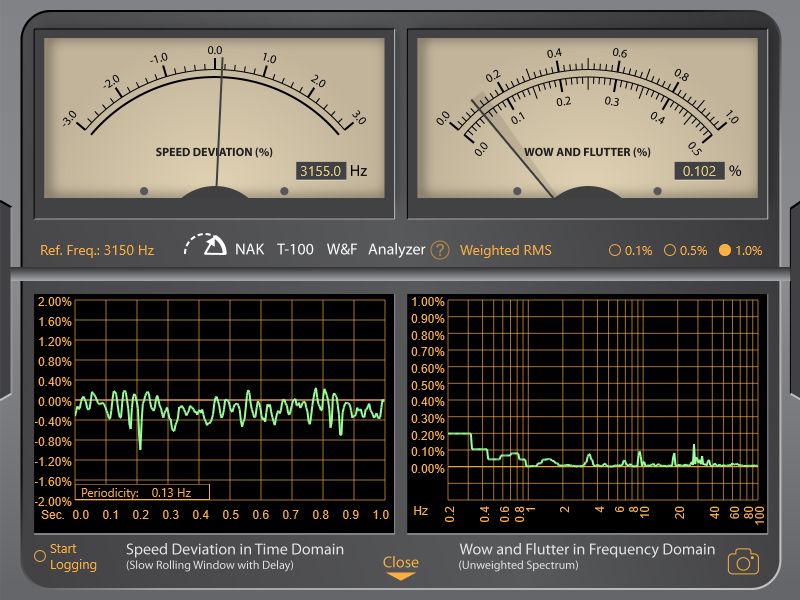This screenshot has height=600, width=800.
Task: Collapse the graphs panel with Close
Action: coord(400,561)
